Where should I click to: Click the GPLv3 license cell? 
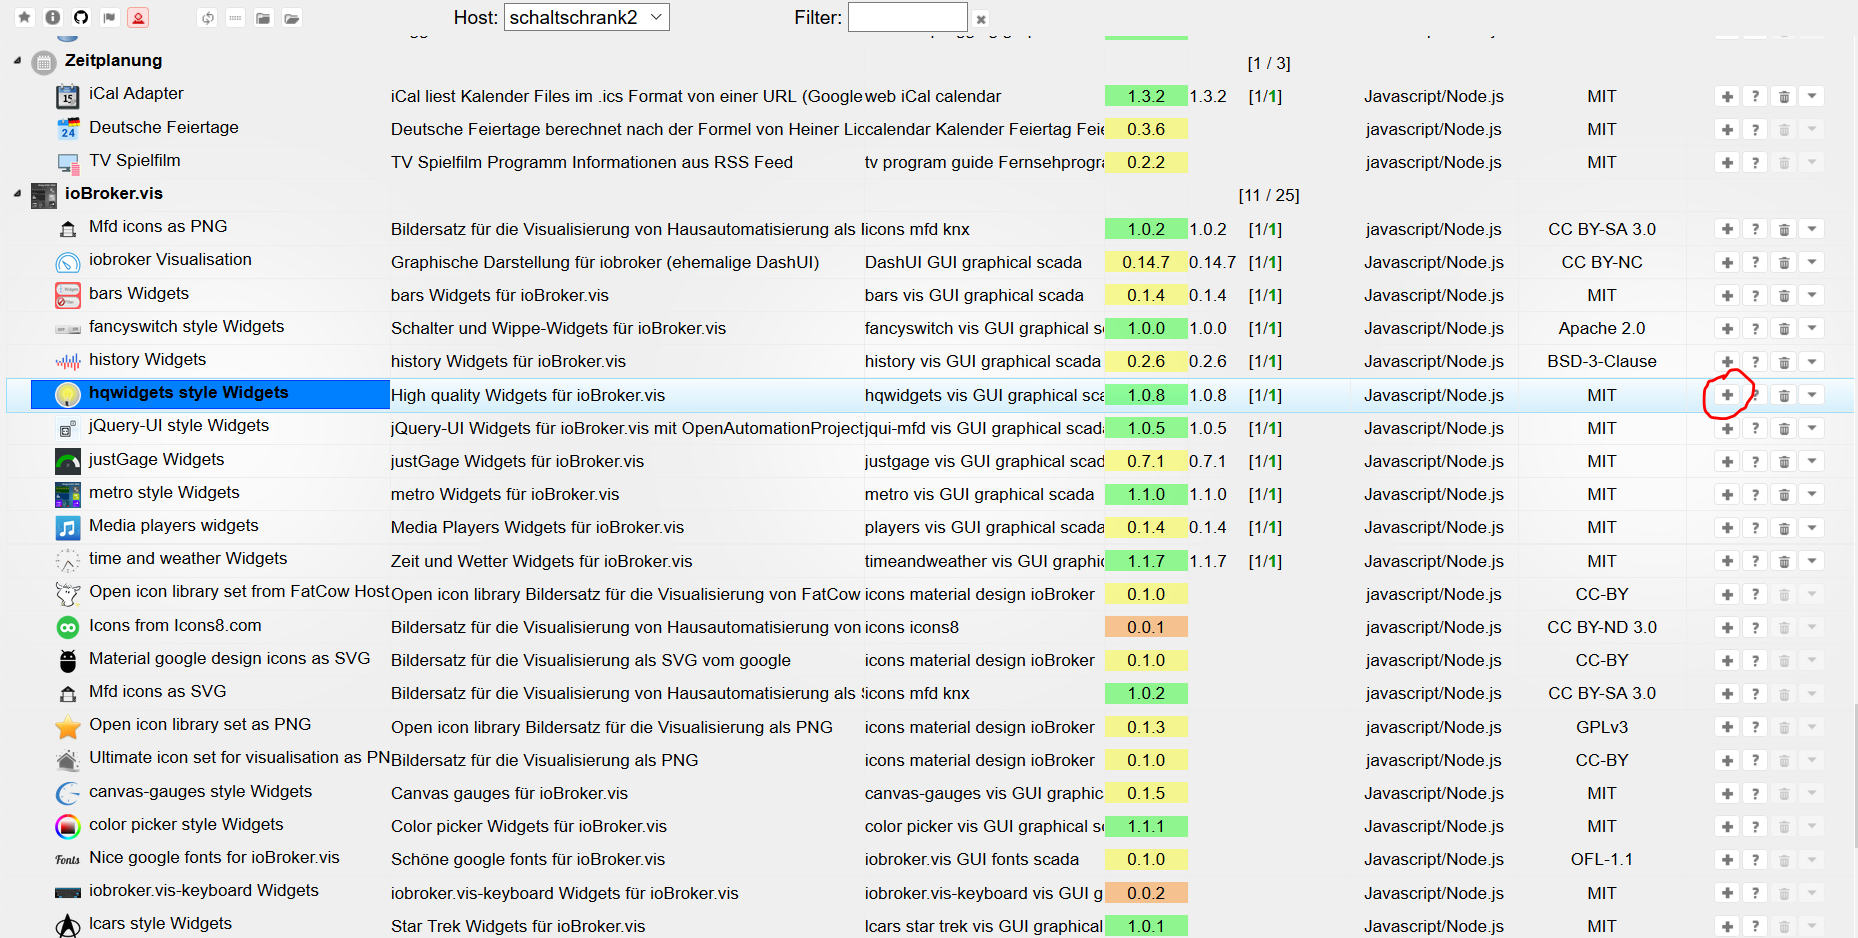tap(1601, 728)
